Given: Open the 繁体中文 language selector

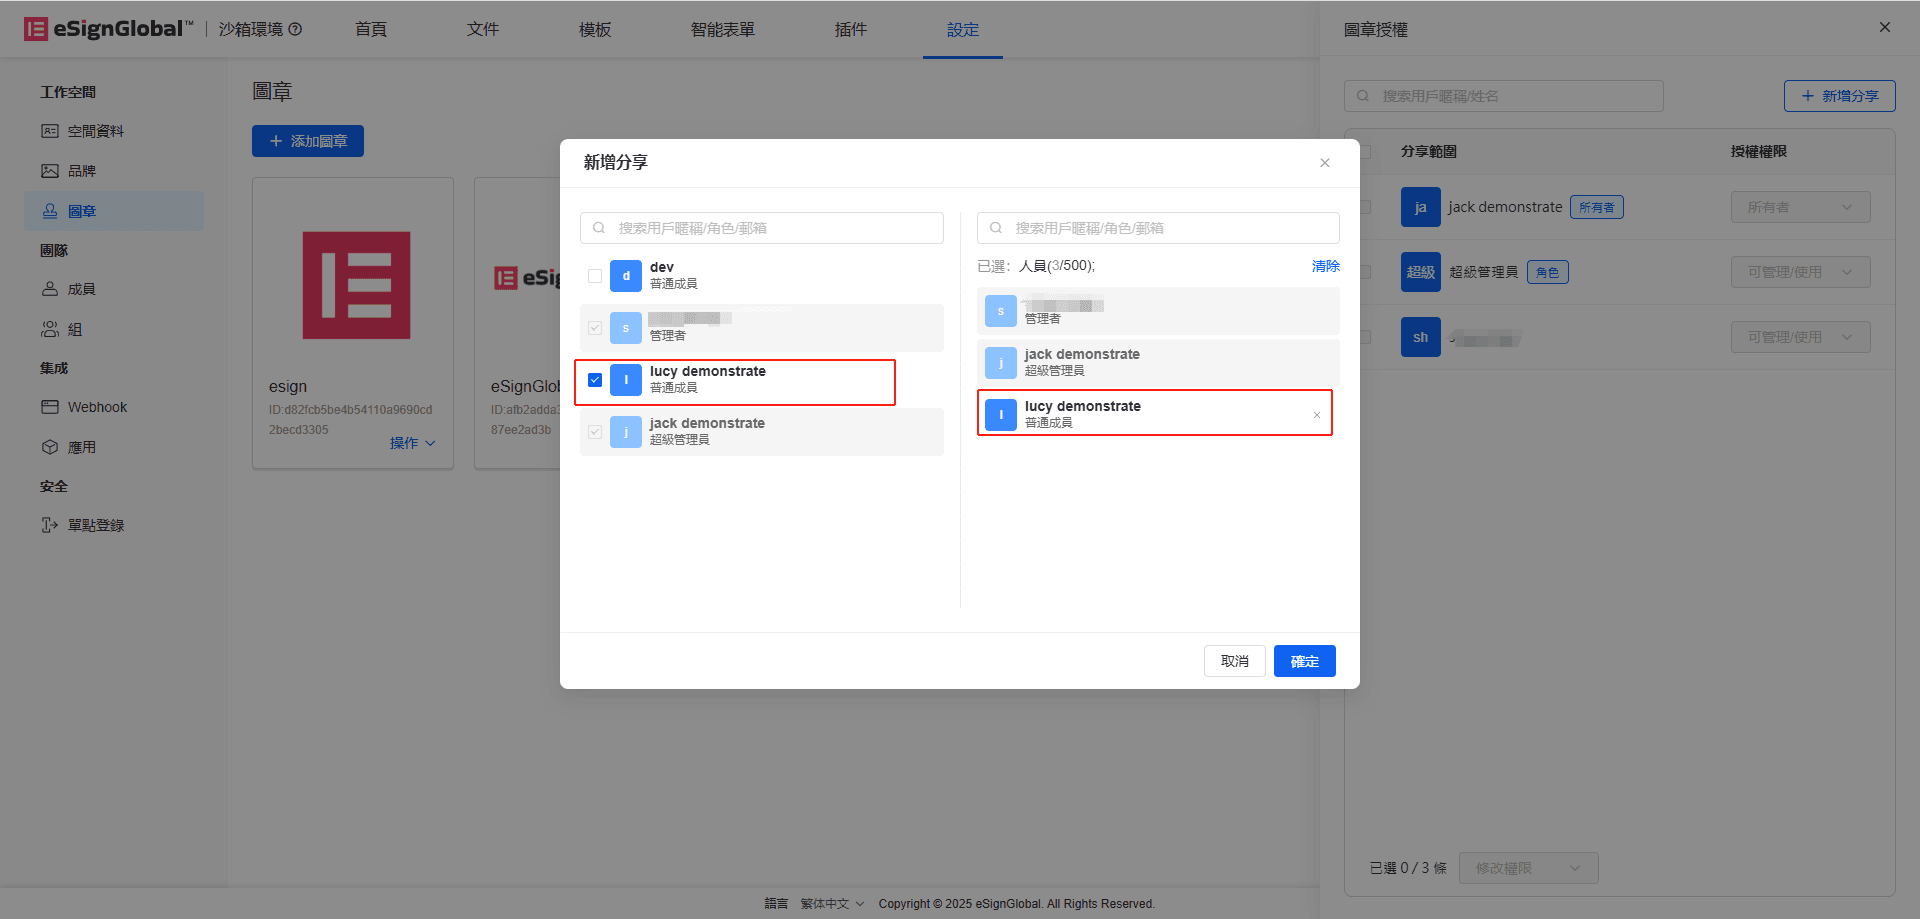Looking at the screenshot, I should click(832, 904).
